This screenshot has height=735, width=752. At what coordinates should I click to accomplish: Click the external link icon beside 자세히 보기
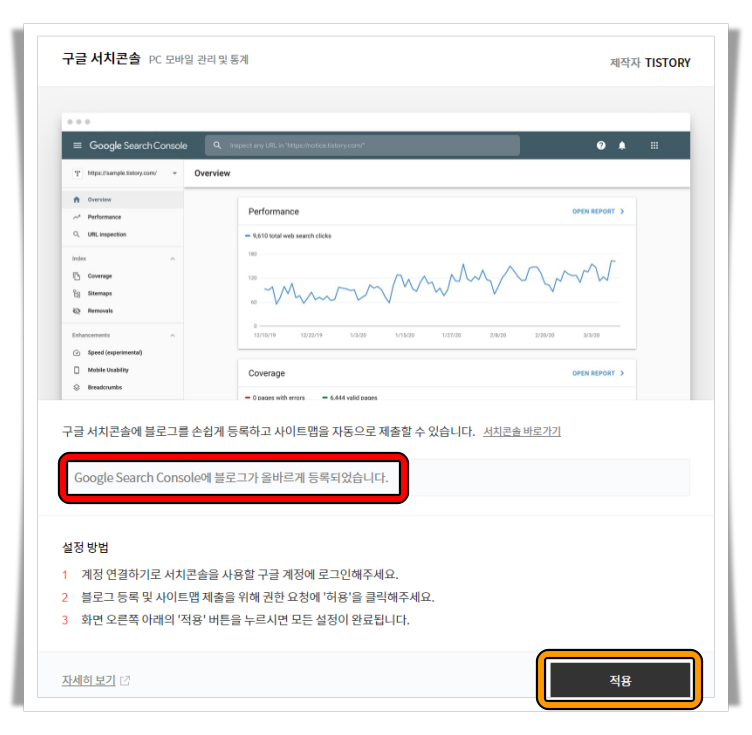point(125,680)
